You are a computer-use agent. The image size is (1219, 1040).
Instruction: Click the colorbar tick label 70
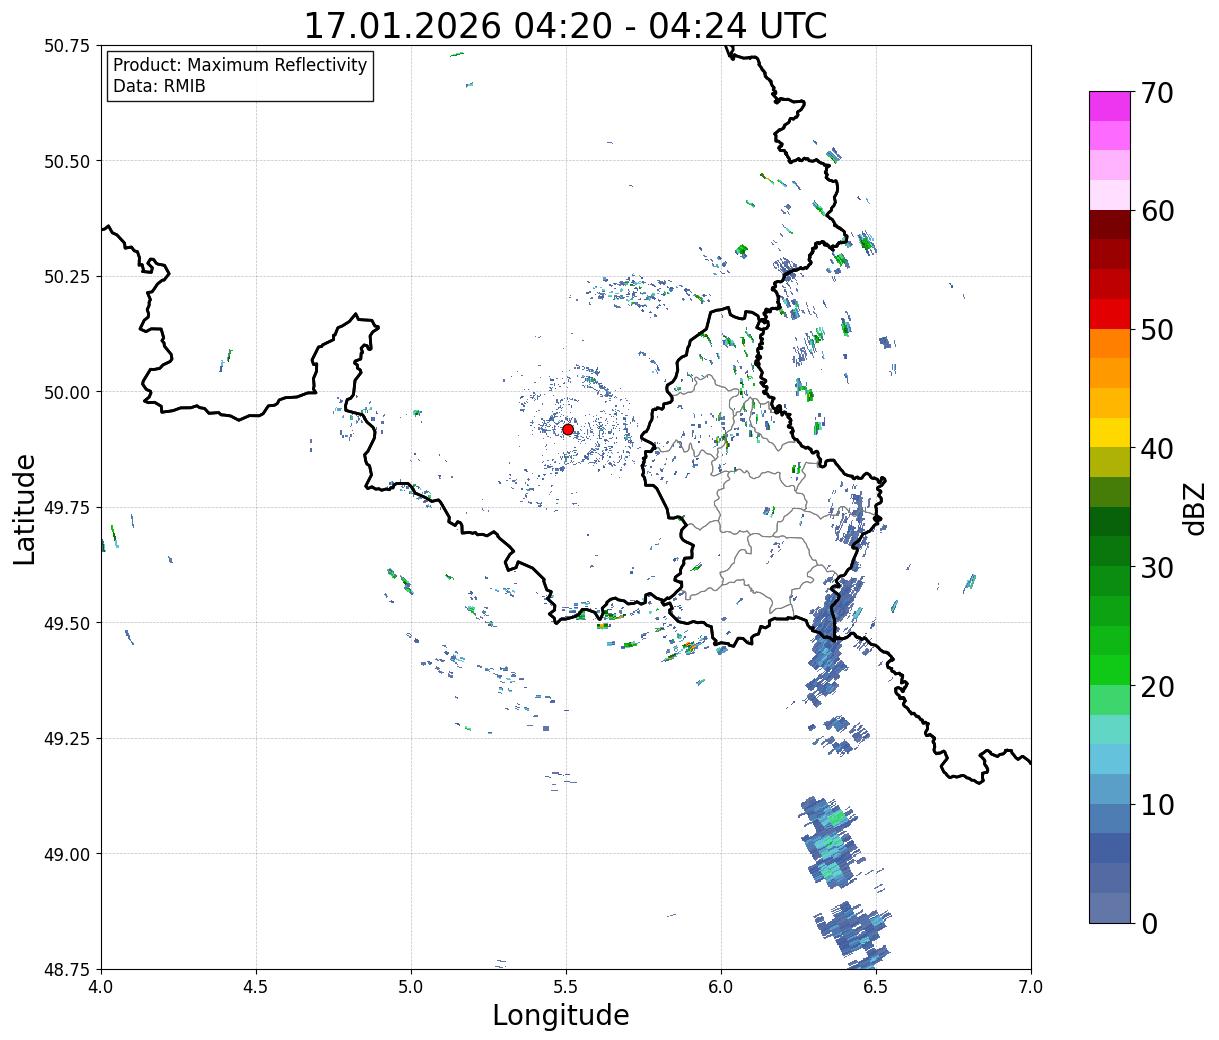coord(1157,93)
